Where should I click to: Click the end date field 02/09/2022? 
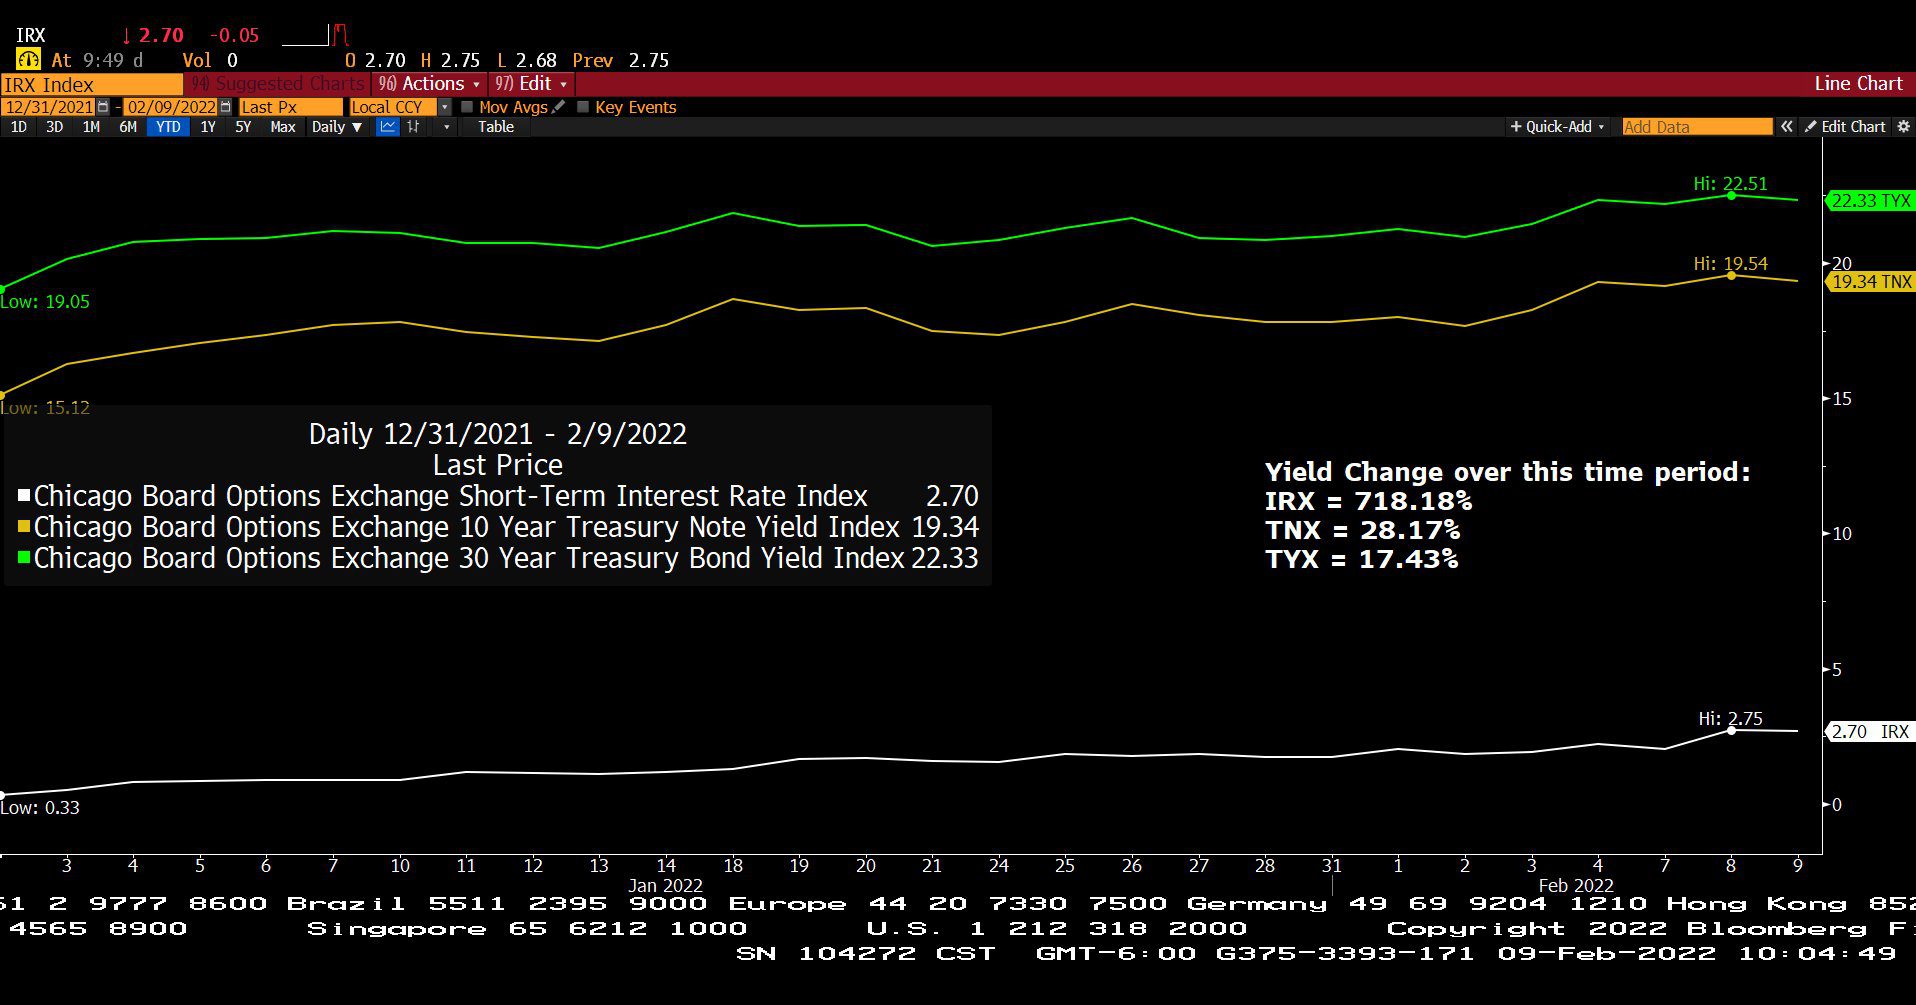[x=170, y=107]
